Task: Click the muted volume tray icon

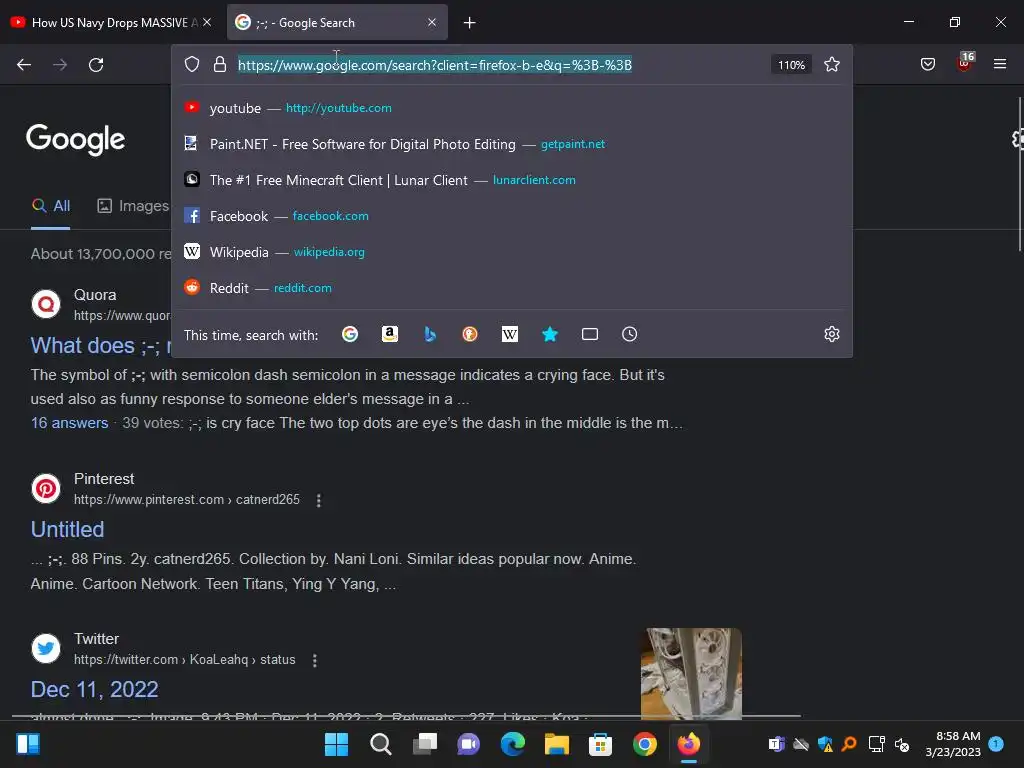Action: pyautogui.click(x=902, y=744)
